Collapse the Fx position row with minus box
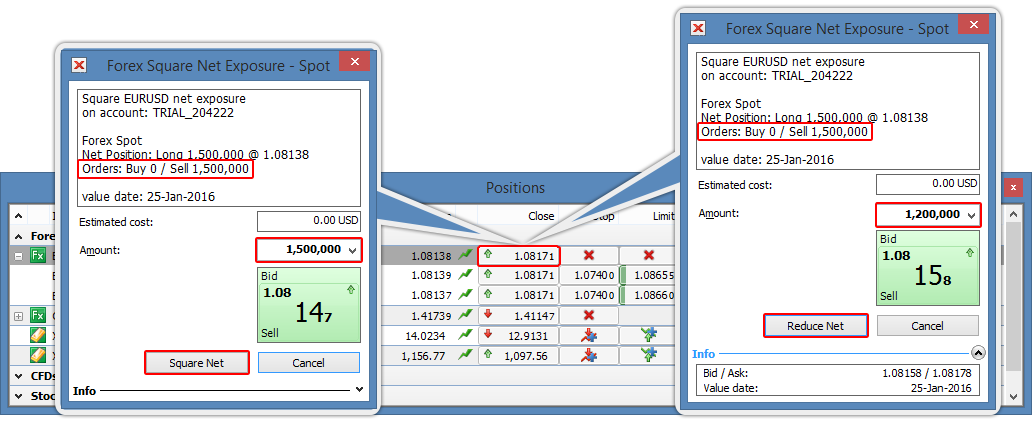Screen dimensions: 1032x424 pos(17,256)
